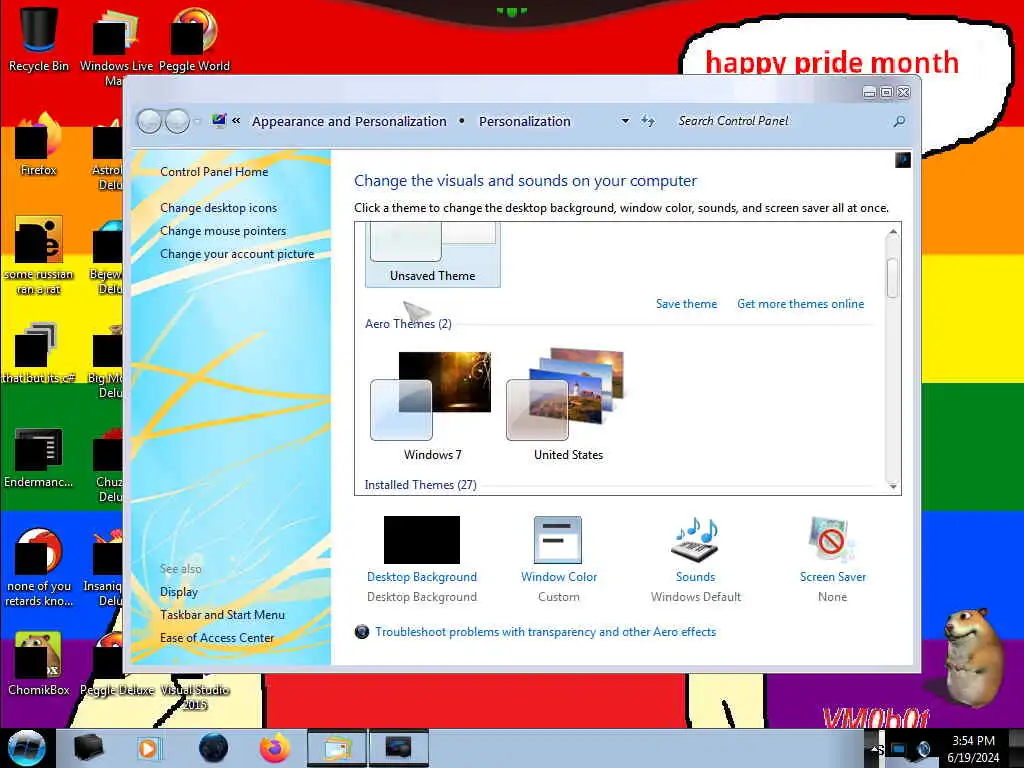Click Get more themes online link
This screenshot has height=768, width=1024.
pyautogui.click(x=801, y=304)
